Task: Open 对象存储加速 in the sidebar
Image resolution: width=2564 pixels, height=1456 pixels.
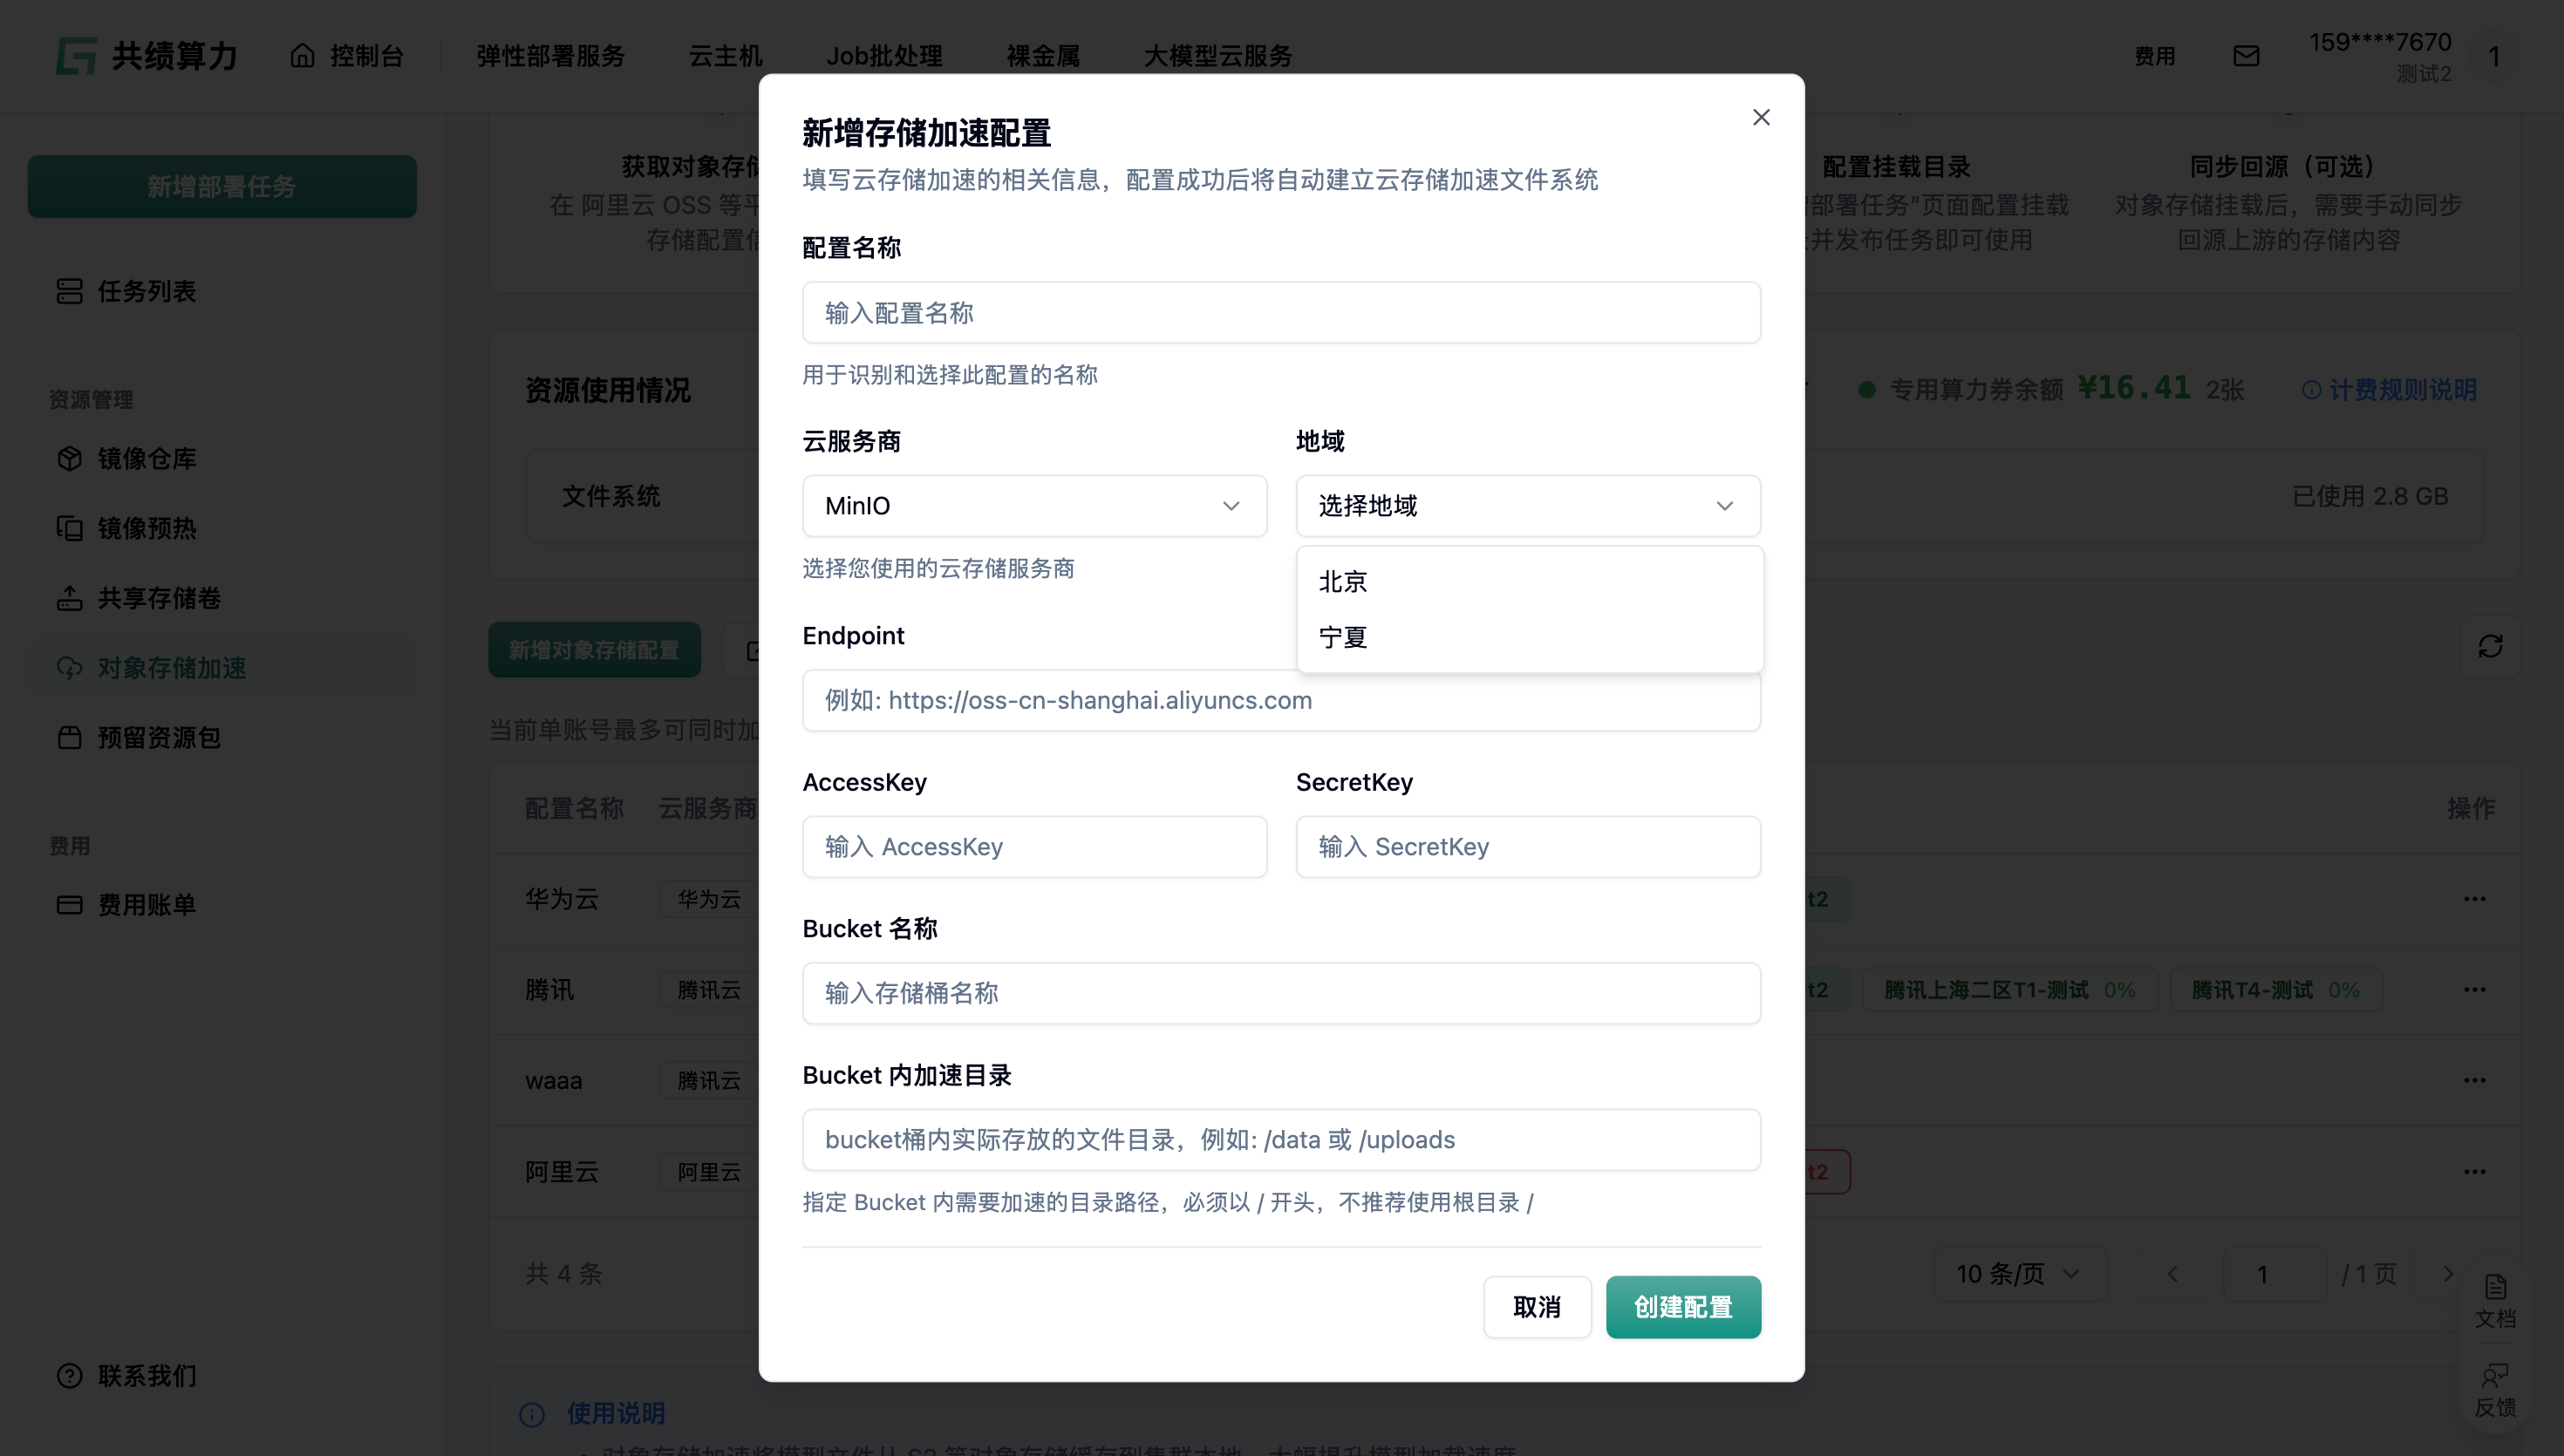Action: click(x=222, y=667)
